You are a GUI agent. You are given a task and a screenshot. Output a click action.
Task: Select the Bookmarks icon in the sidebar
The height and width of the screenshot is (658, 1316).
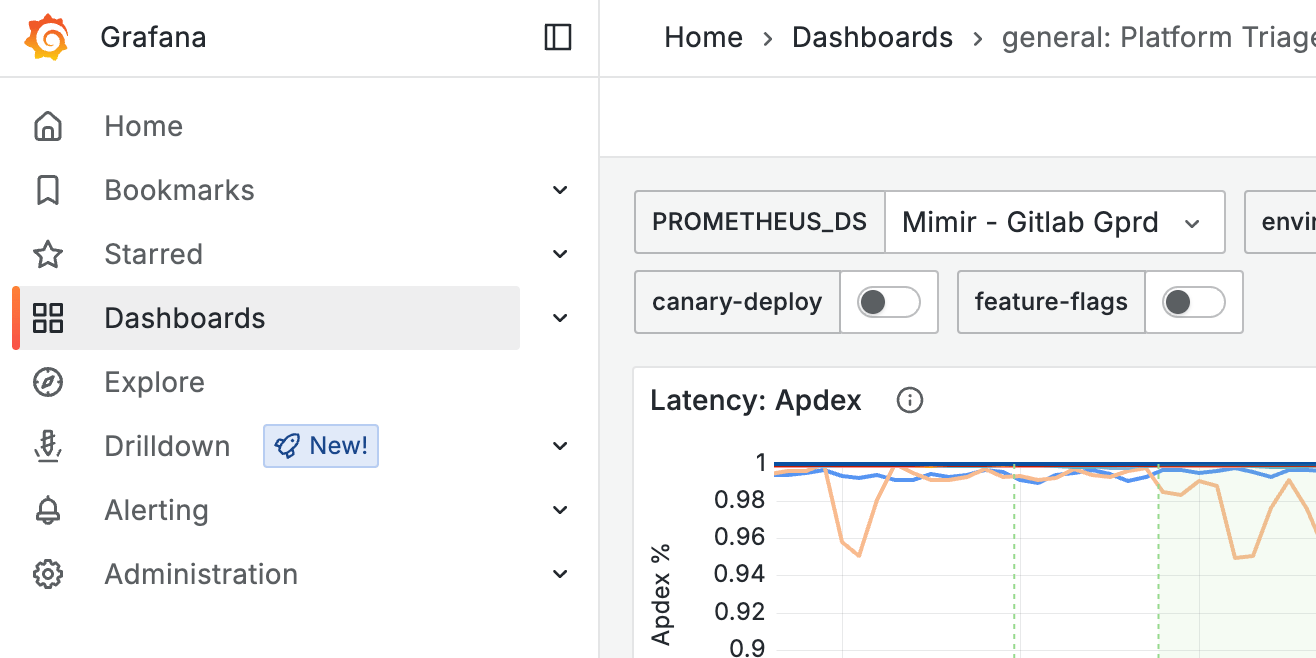click(x=47, y=190)
